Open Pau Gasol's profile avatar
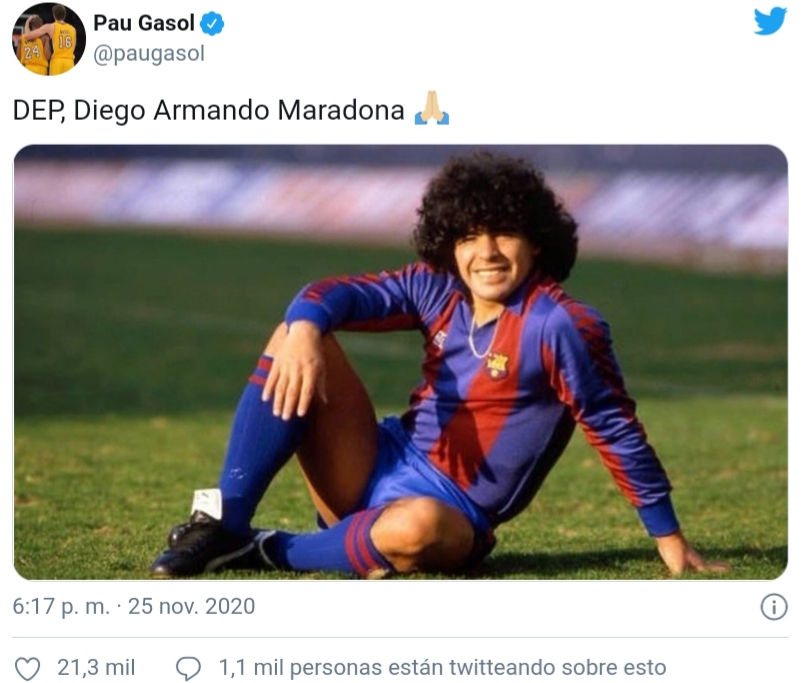 tap(49, 39)
